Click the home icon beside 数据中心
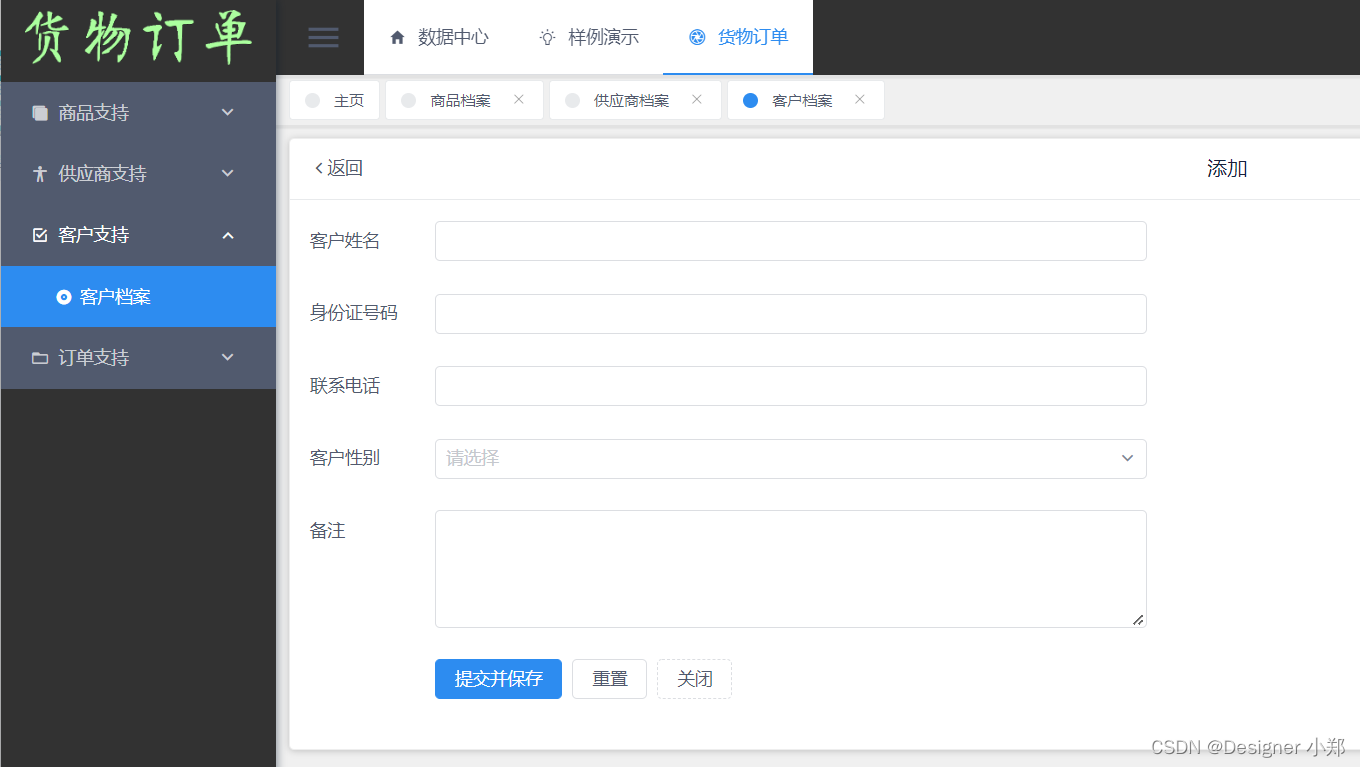 pyautogui.click(x=397, y=38)
